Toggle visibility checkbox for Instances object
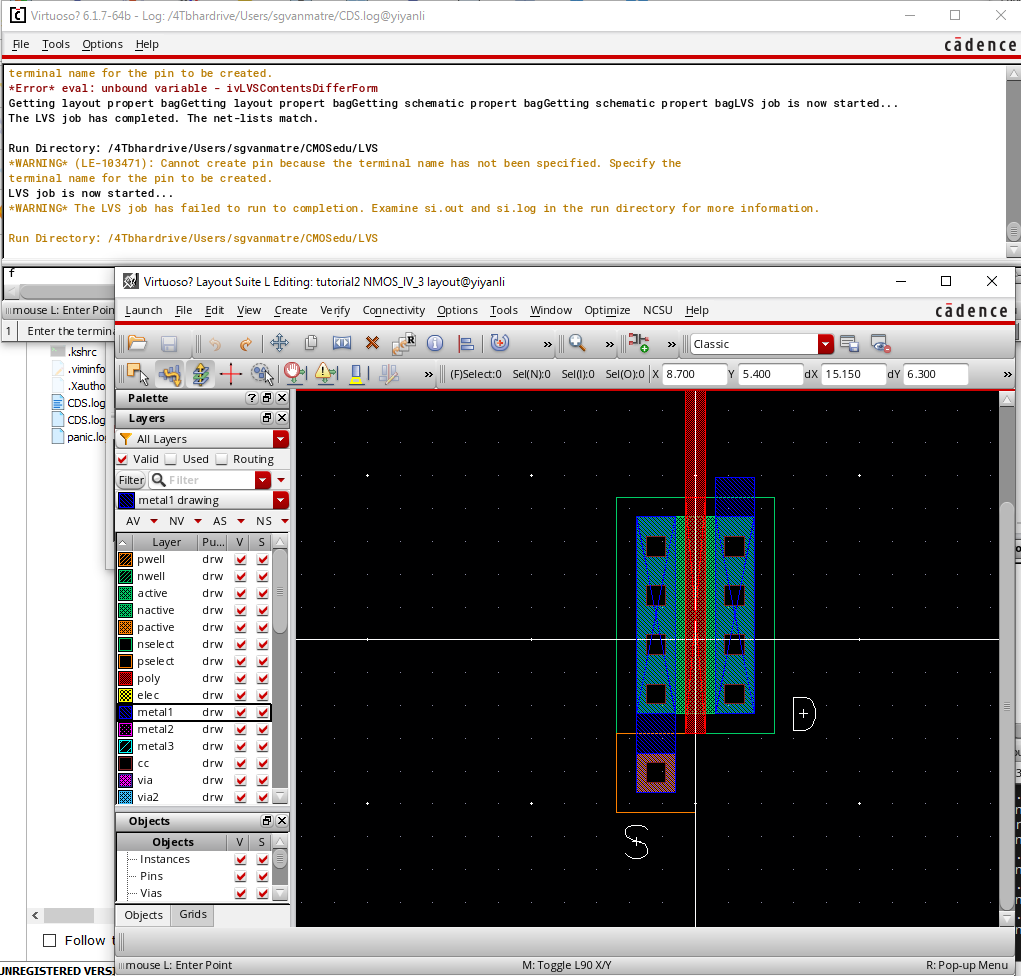 pos(241,859)
